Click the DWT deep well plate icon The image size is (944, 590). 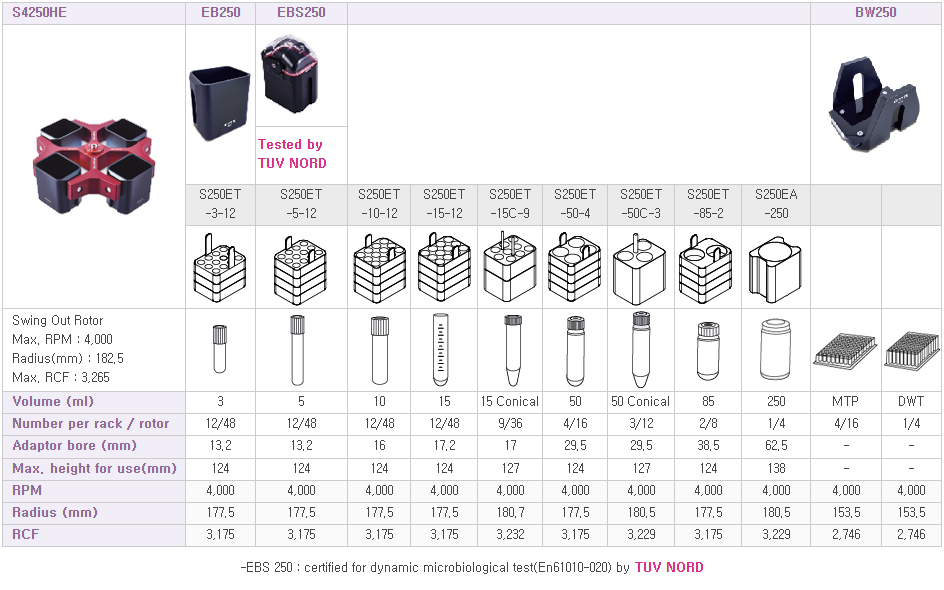[x=911, y=350]
